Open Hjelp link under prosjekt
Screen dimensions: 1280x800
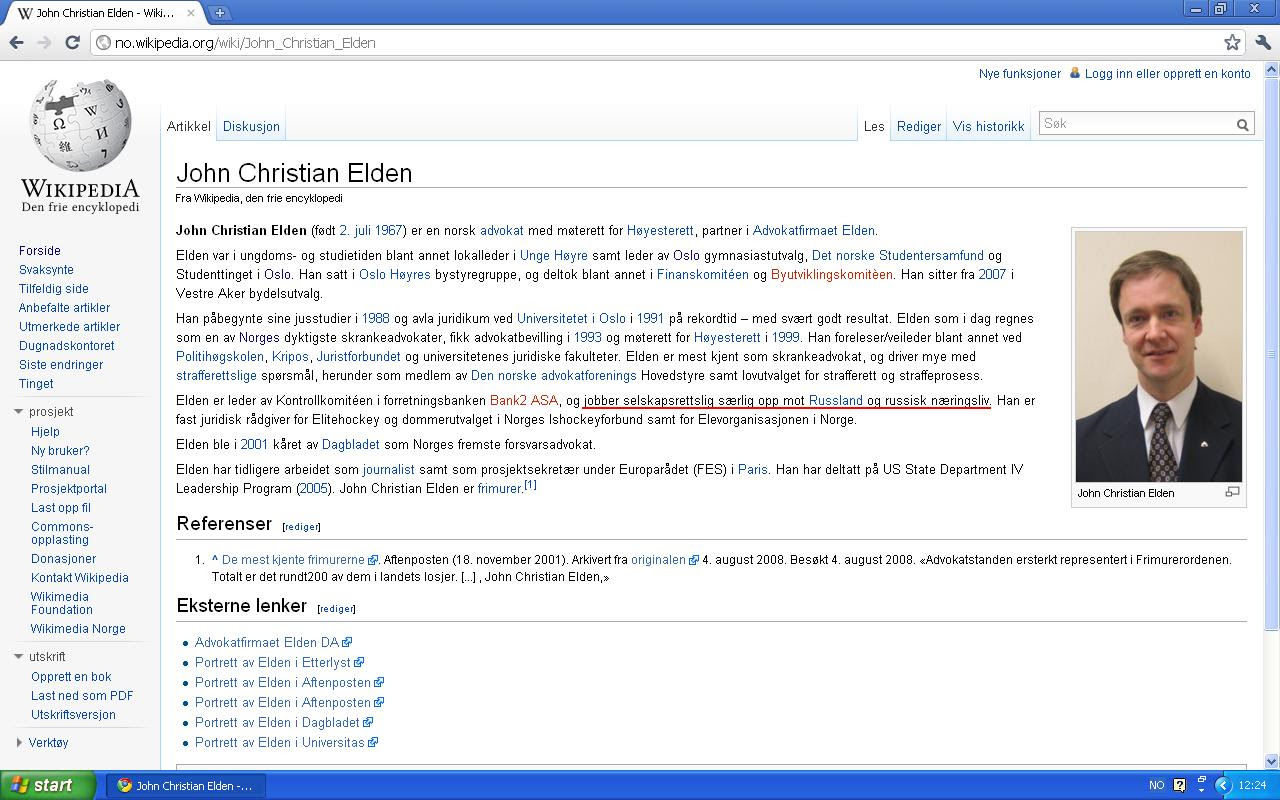click(x=46, y=432)
